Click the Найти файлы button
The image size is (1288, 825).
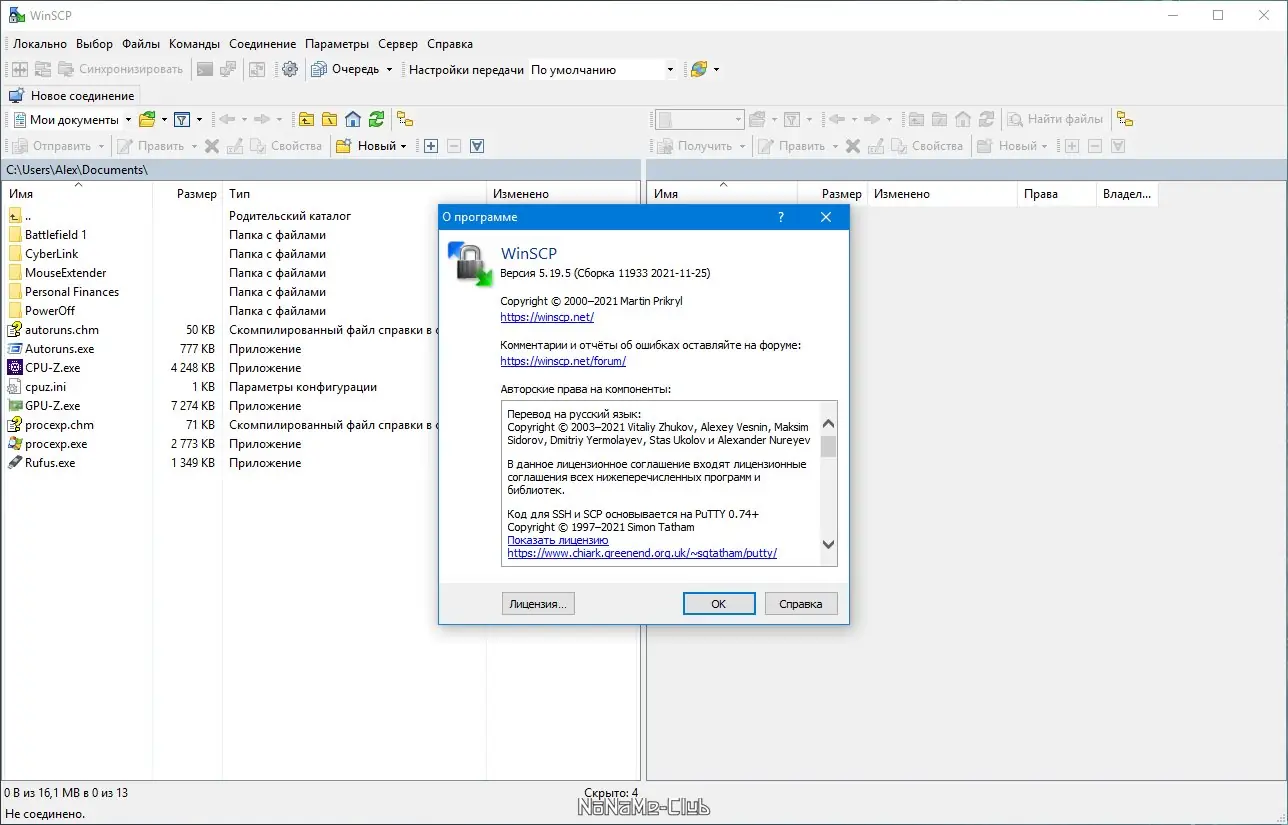[x=1056, y=119]
